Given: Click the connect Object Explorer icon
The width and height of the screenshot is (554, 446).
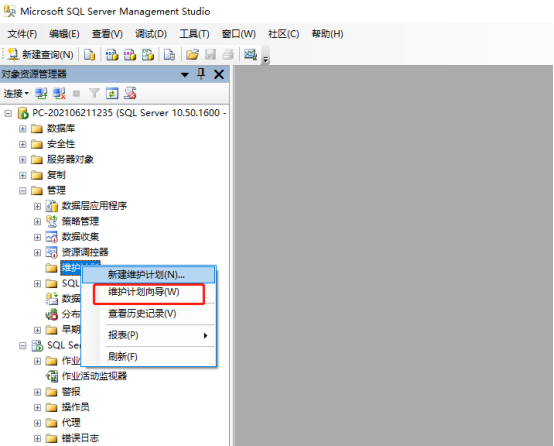Looking at the screenshot, I should 41,94.
